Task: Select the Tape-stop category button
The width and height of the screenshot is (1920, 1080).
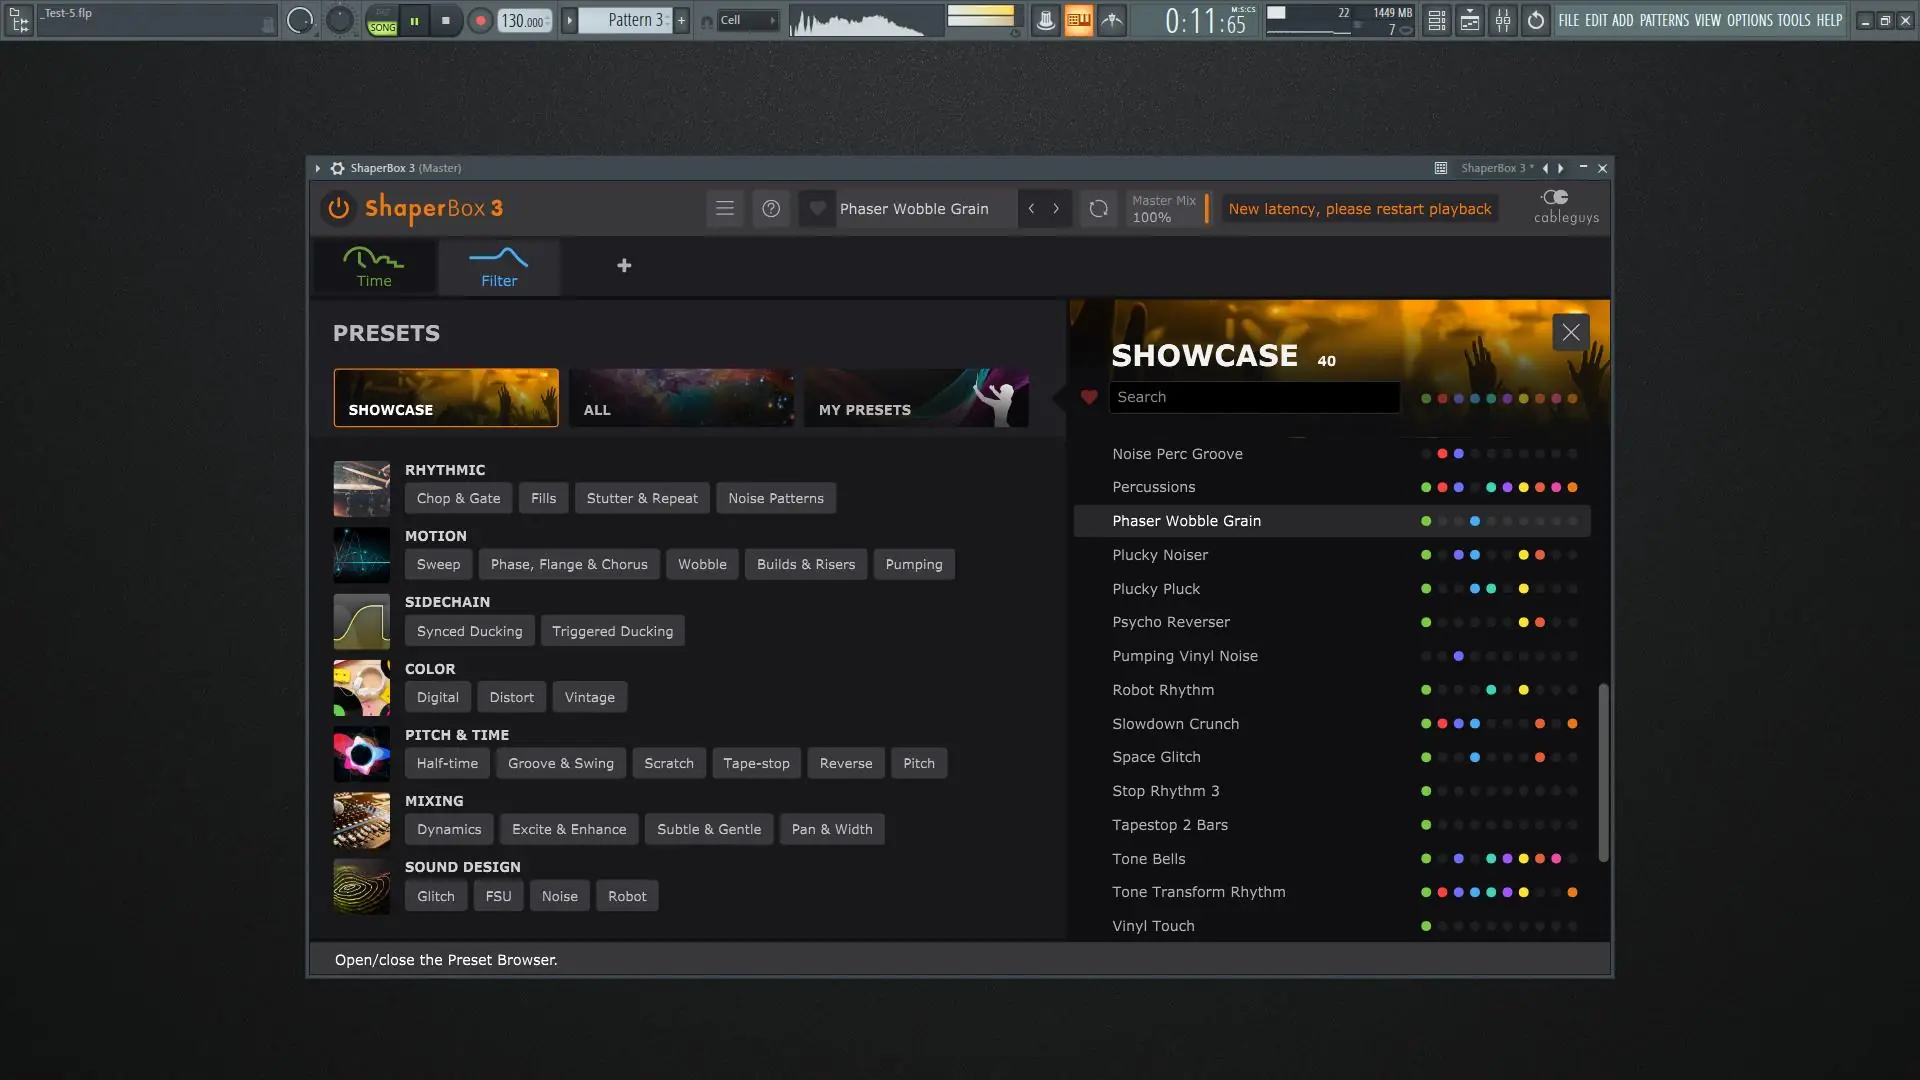Action: click(x=756, y=763)
